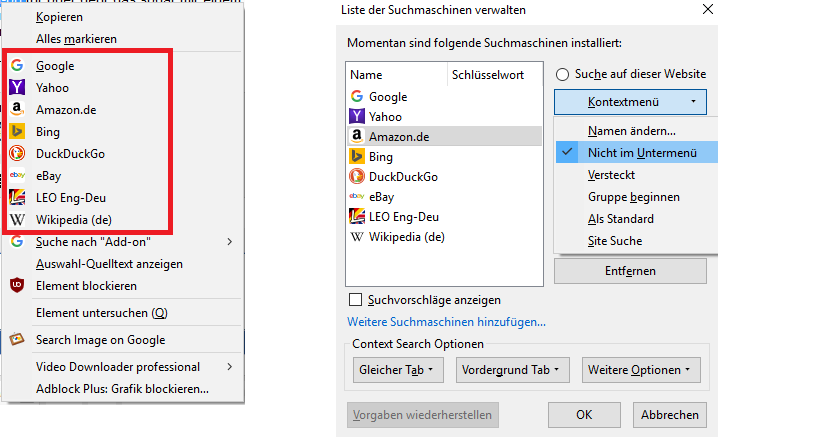Screen dimensions: 828x440
Task: Select the Suche auf dieser Website radio button
Action: 562,74
